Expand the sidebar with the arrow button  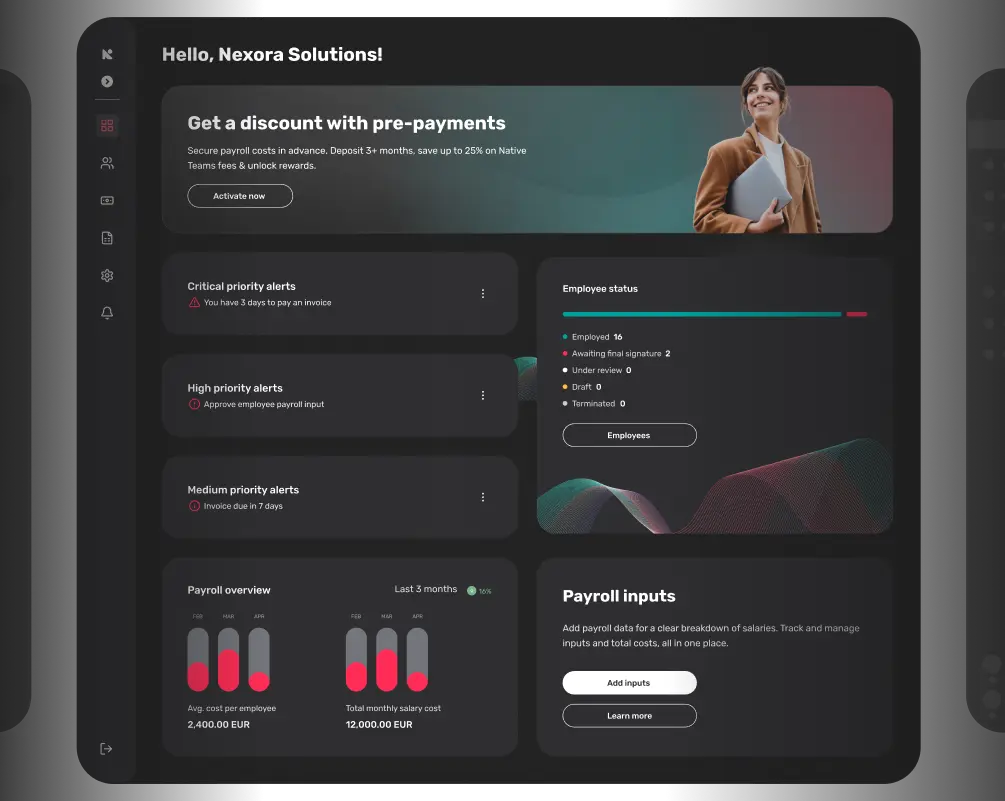[107, 81]
